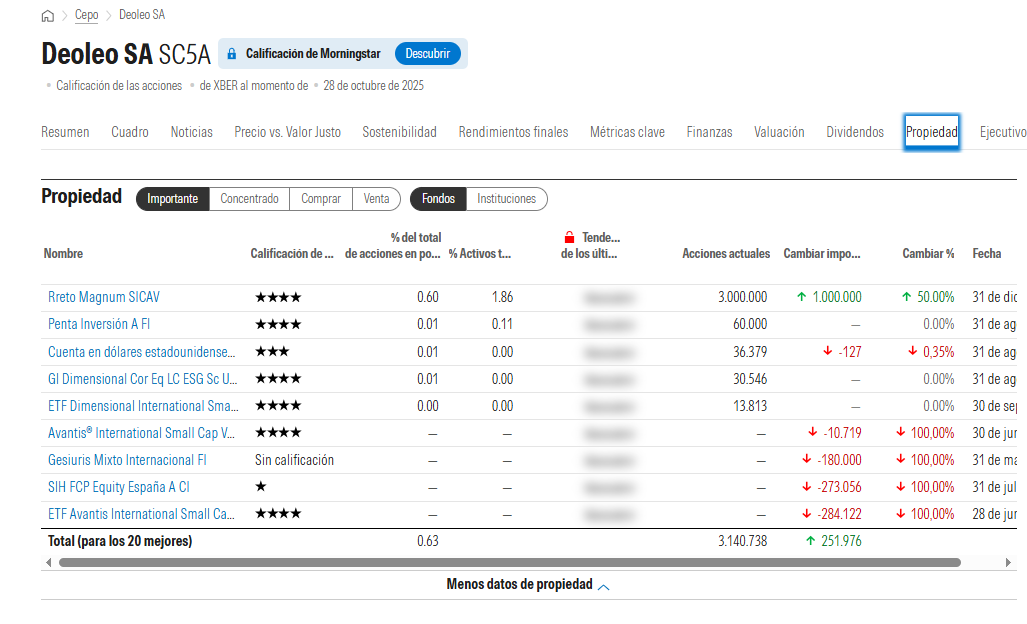Image resolution: width=1027 pixels, height=624 pixels.
Task: Open the Cuadro tab
Action: [x=130, y=132]
